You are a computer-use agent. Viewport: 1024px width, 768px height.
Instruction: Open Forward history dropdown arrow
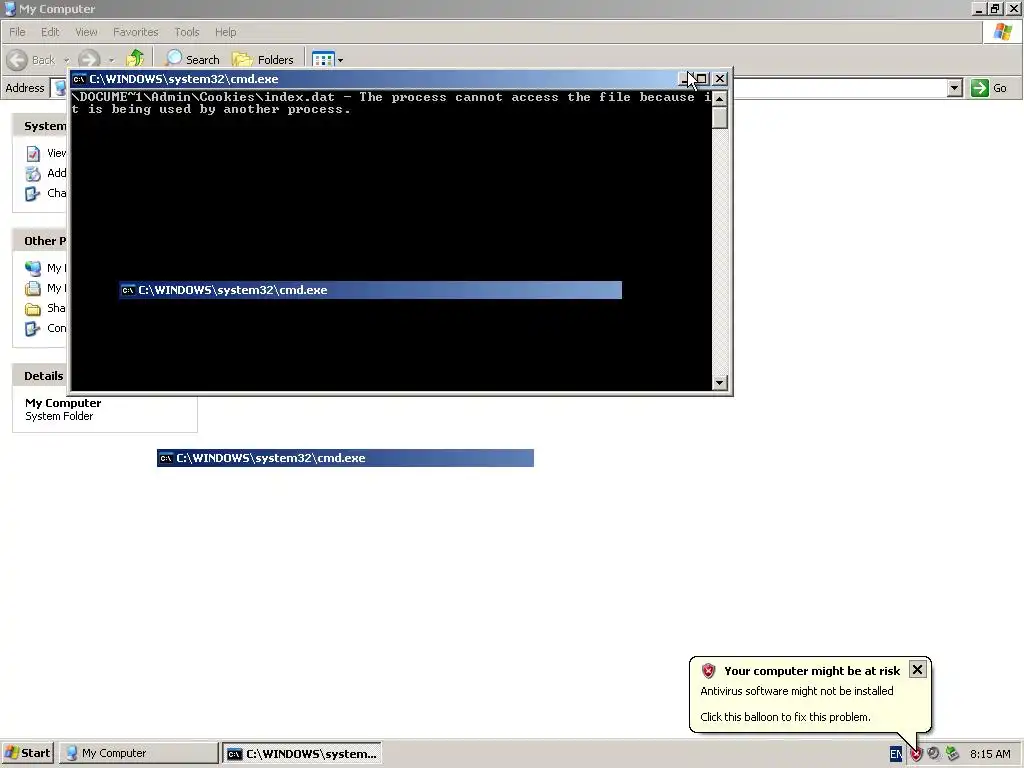click(x=111, y=60)
